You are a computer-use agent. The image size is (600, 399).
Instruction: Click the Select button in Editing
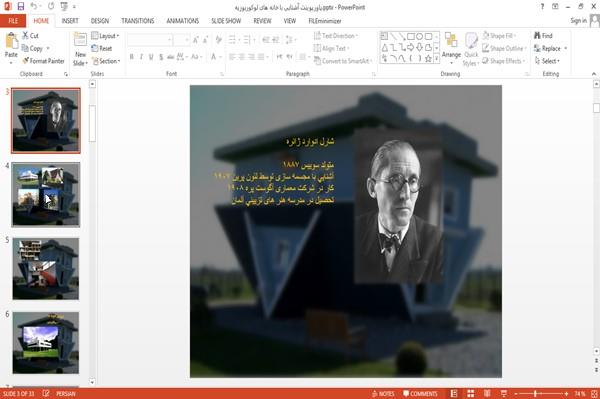[x=547, y=61]
